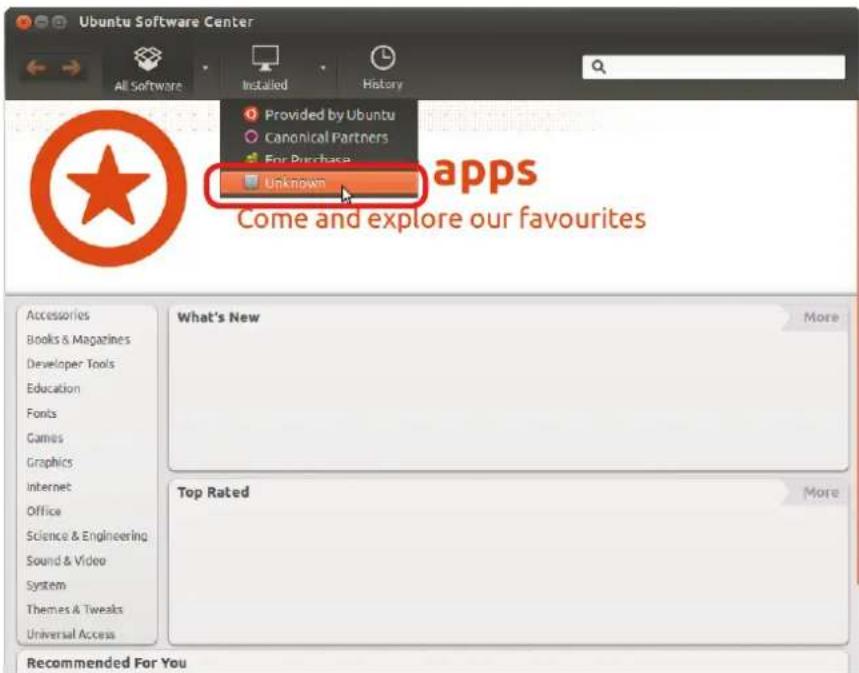The width and height of the screenshot is (859, 673).
Task: Go back with the left arrow
Action: click(x=36, y=67)
